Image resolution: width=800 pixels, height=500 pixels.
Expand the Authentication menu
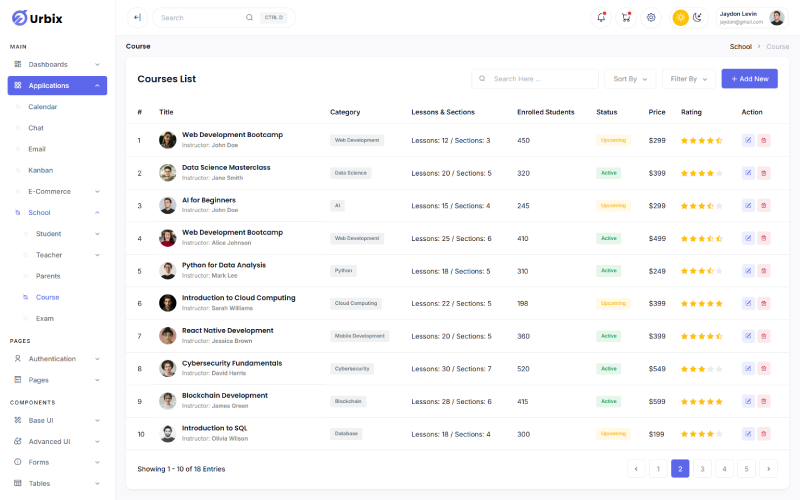pyautogui.click(x=57, y=359)
